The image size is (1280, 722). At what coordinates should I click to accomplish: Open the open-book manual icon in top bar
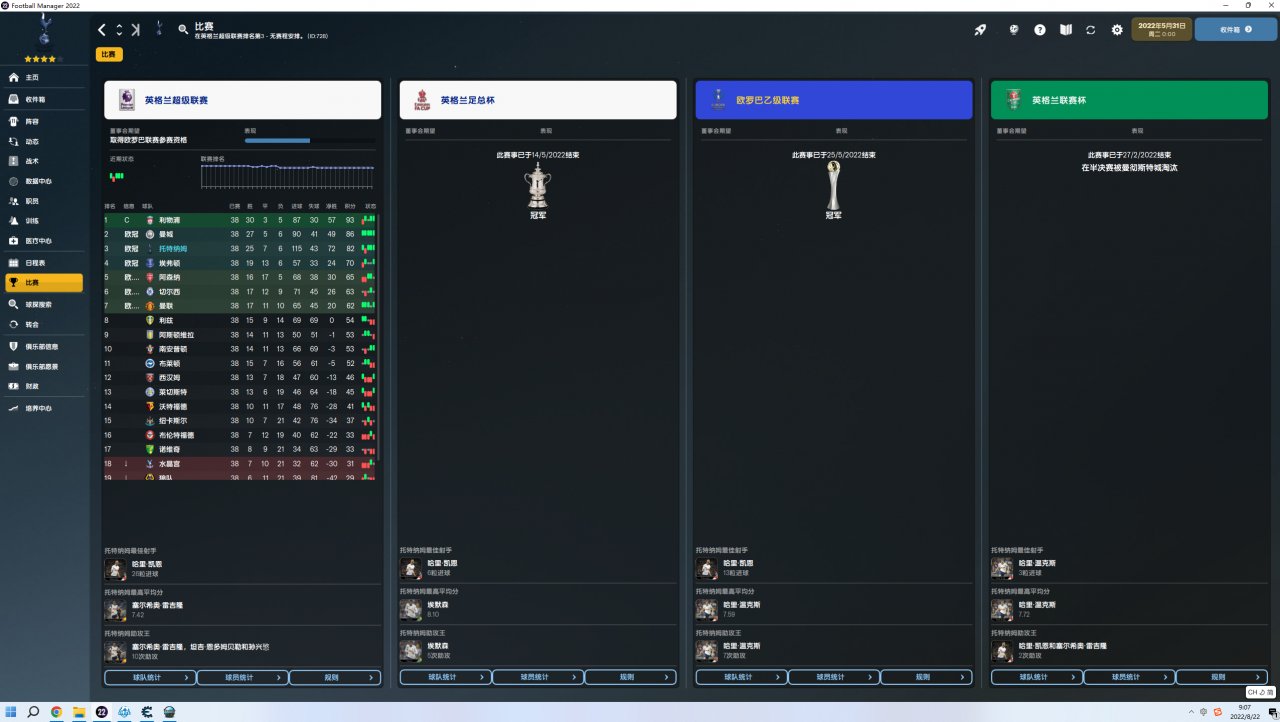[1066, 30]
